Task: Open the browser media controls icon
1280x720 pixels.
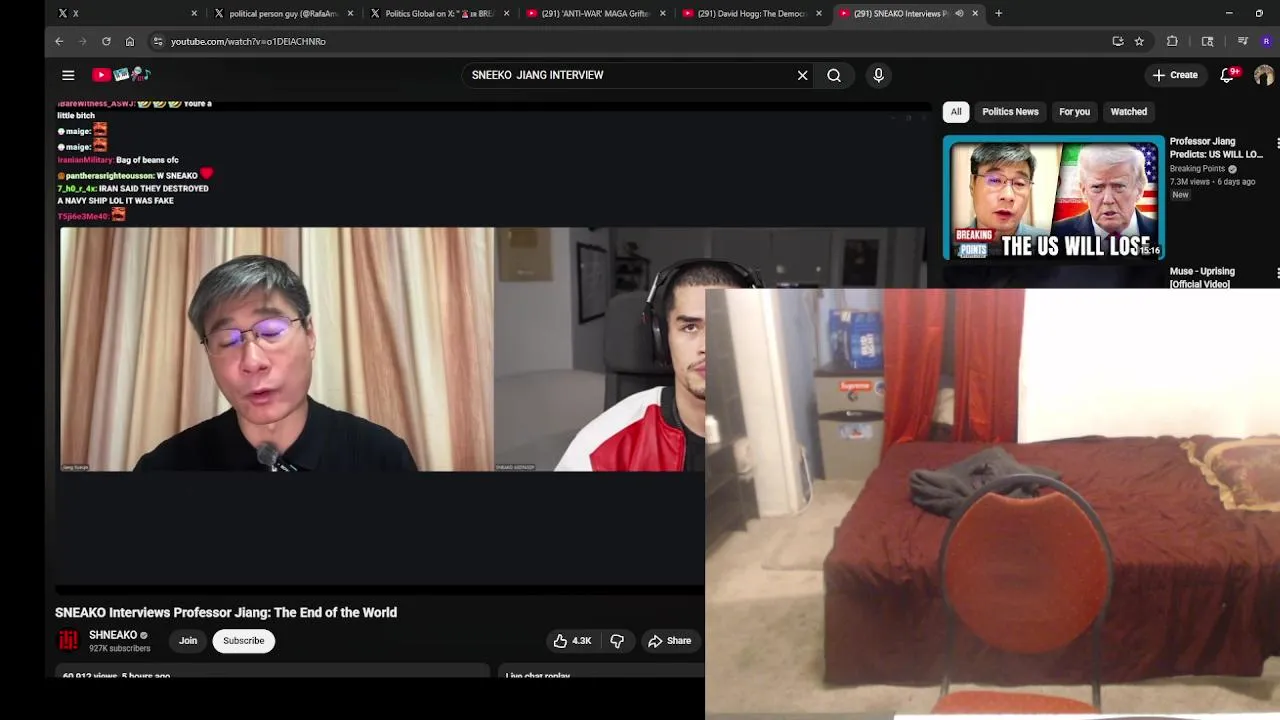Action: point(1243,41)
